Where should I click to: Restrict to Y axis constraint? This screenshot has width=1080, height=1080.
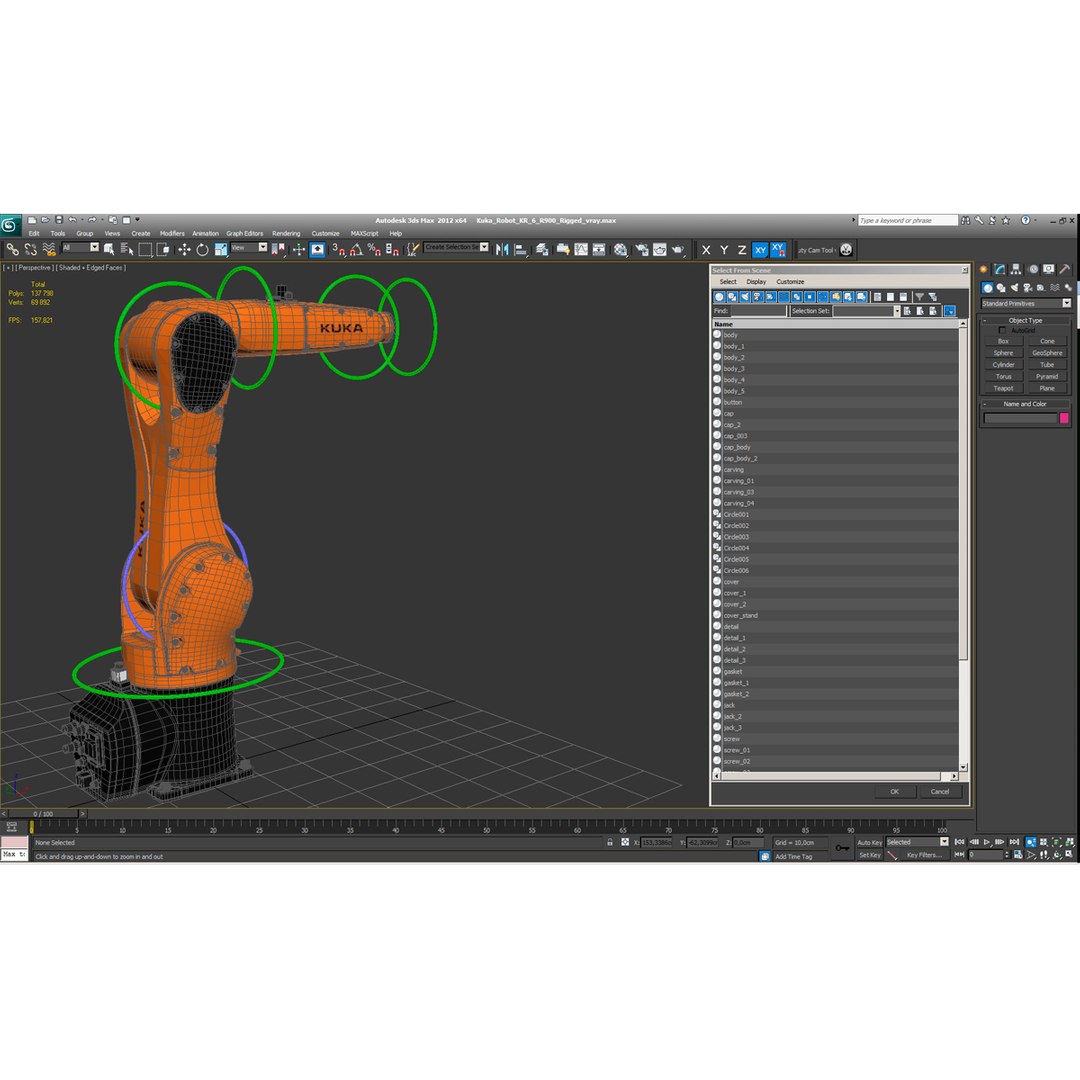pos(724,250)
